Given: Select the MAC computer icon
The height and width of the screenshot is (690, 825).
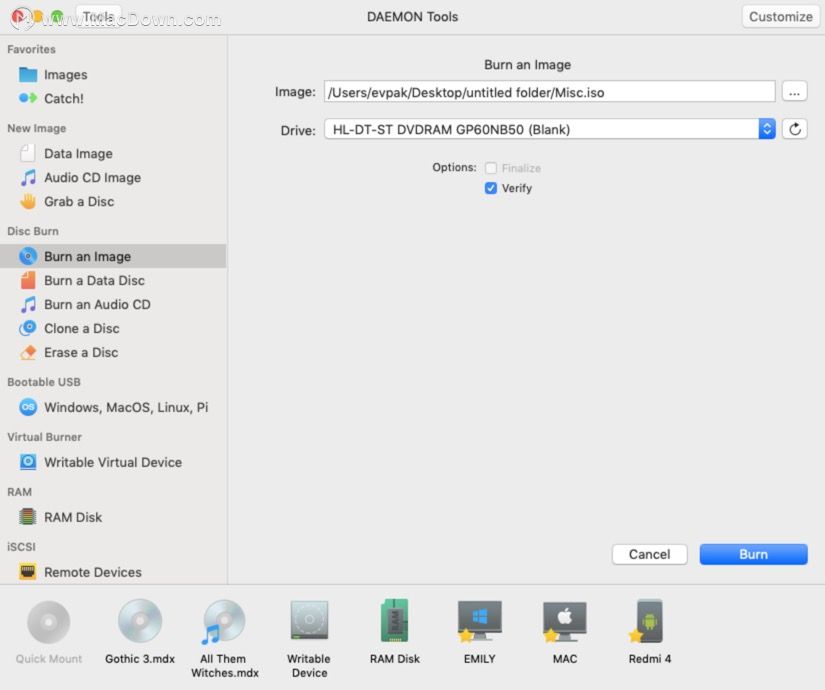Looking at the screenshot, I should click(565, 621).
